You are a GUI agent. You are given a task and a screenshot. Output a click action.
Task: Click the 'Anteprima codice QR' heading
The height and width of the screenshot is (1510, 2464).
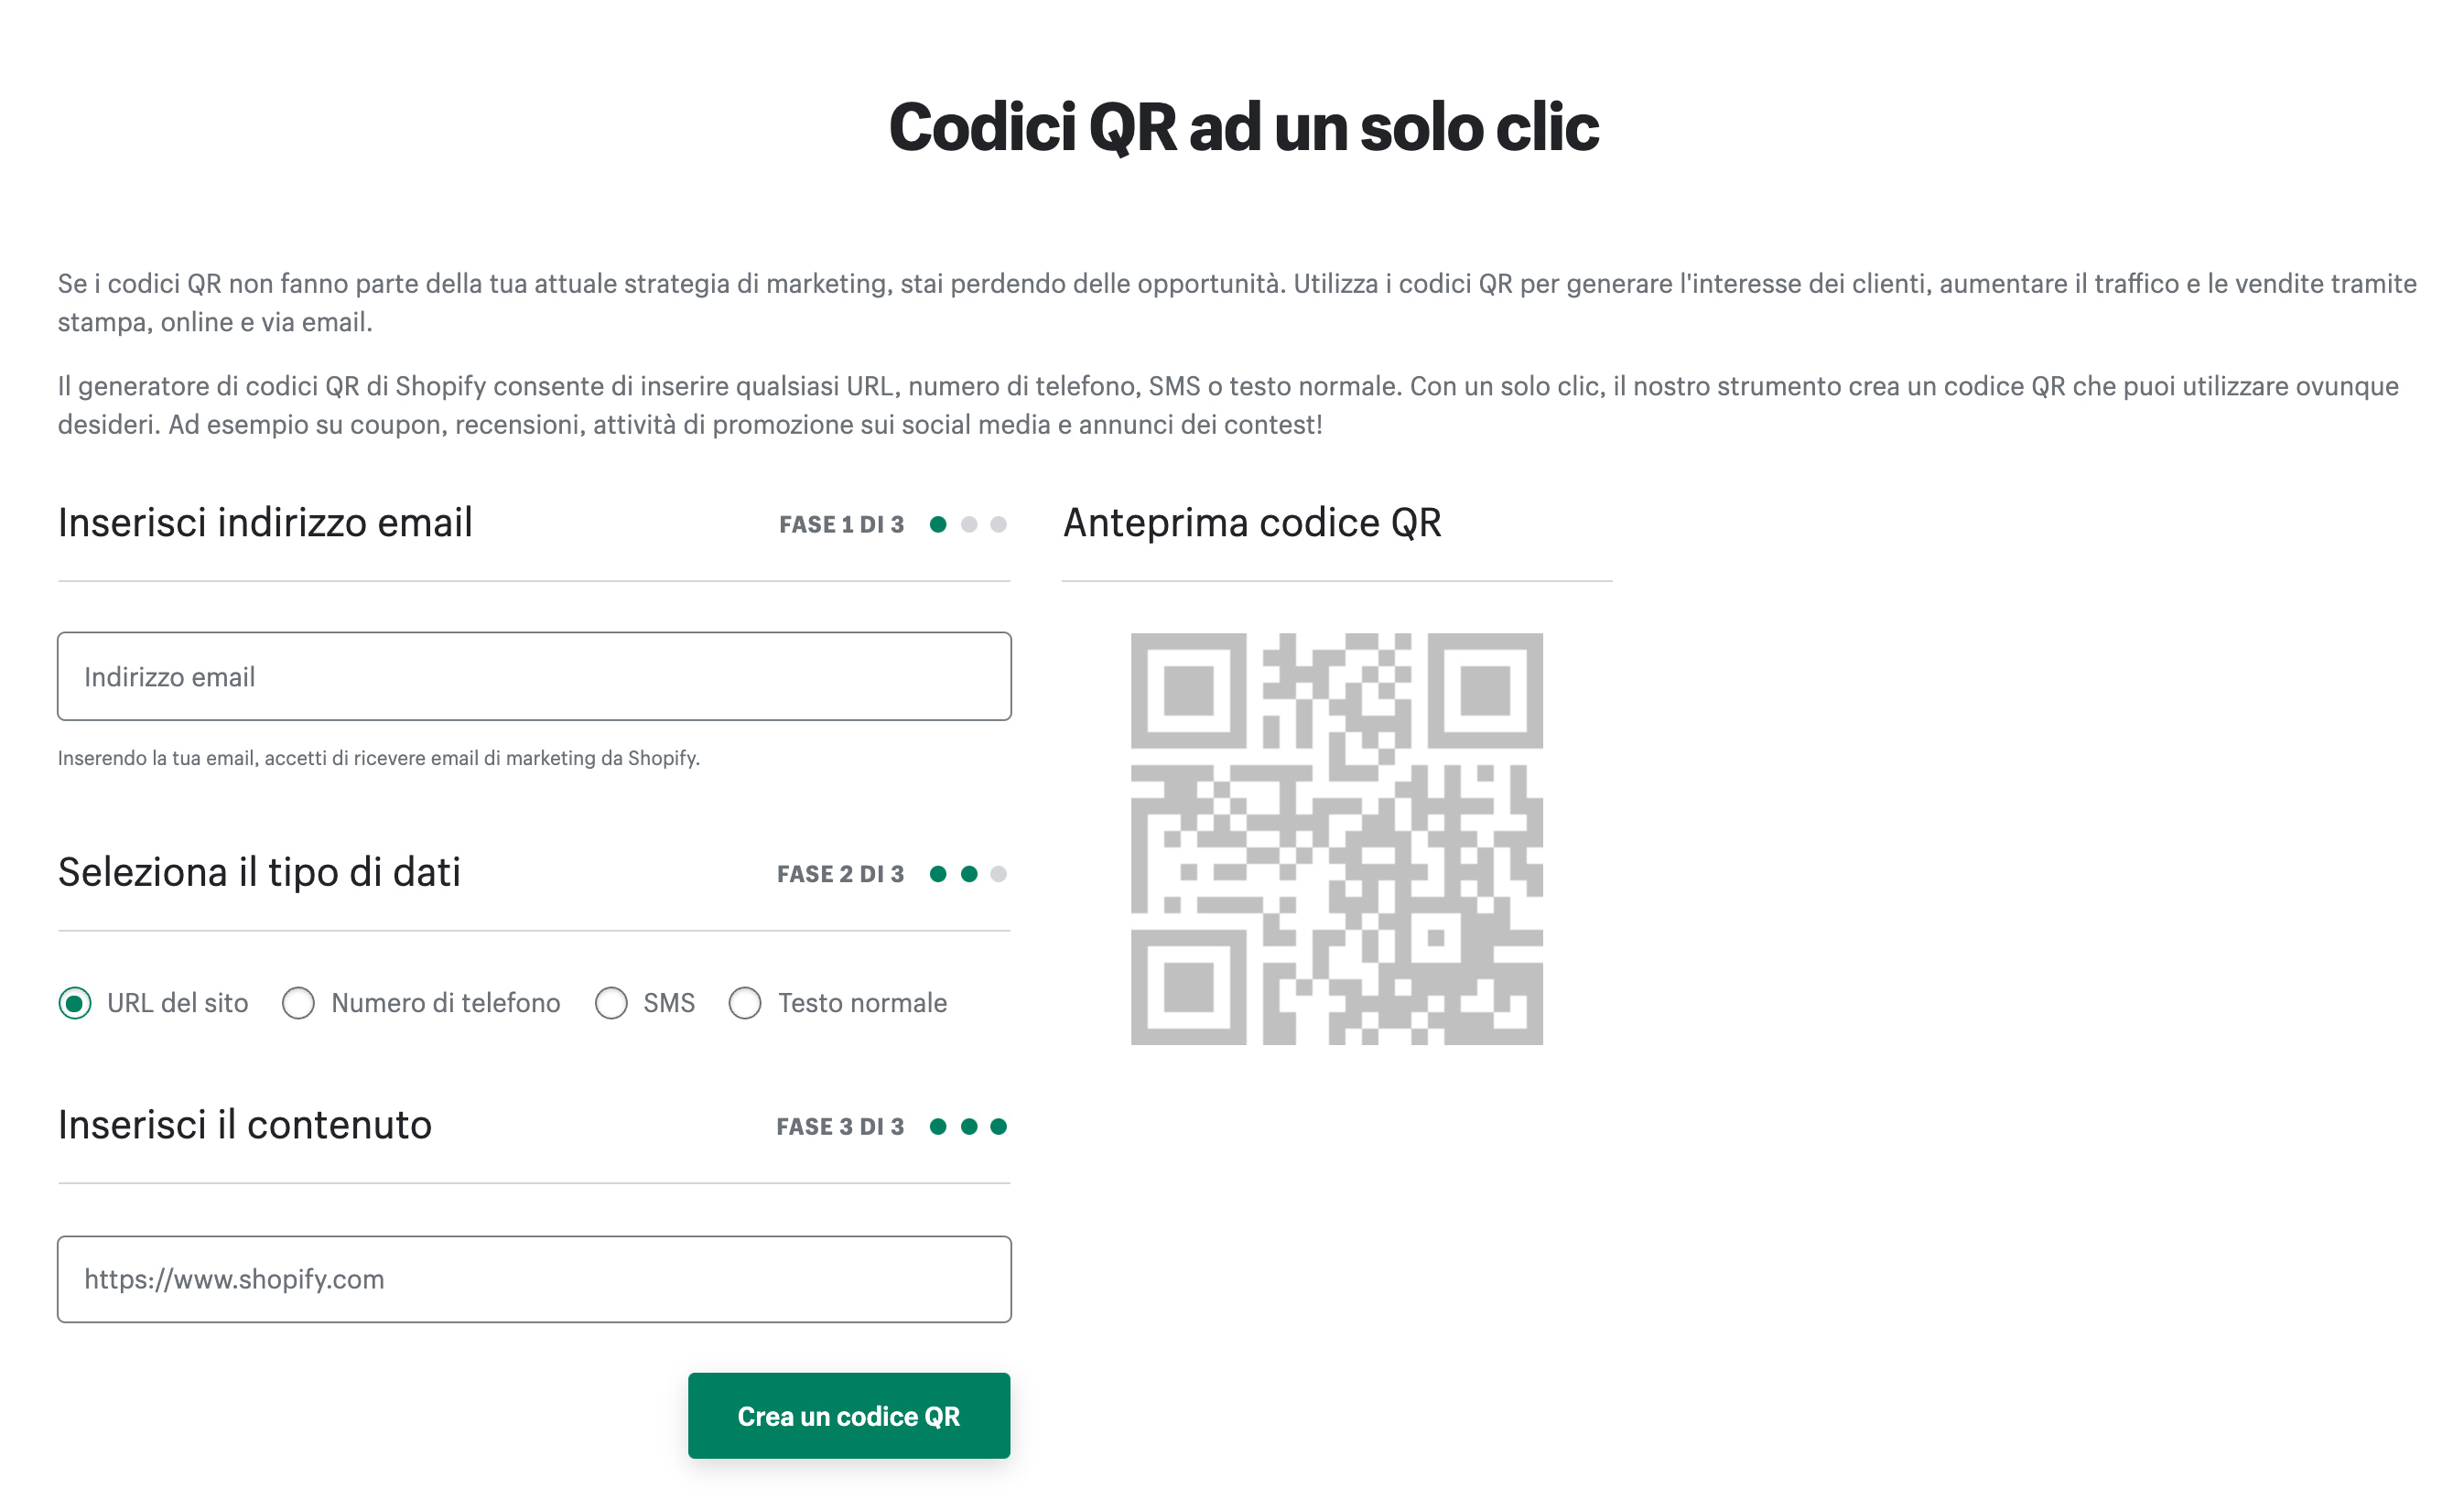(x=1251, y=521)
